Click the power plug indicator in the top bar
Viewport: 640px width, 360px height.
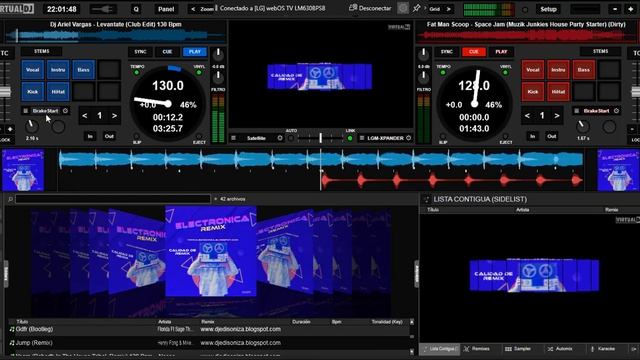tap(104, 9)
